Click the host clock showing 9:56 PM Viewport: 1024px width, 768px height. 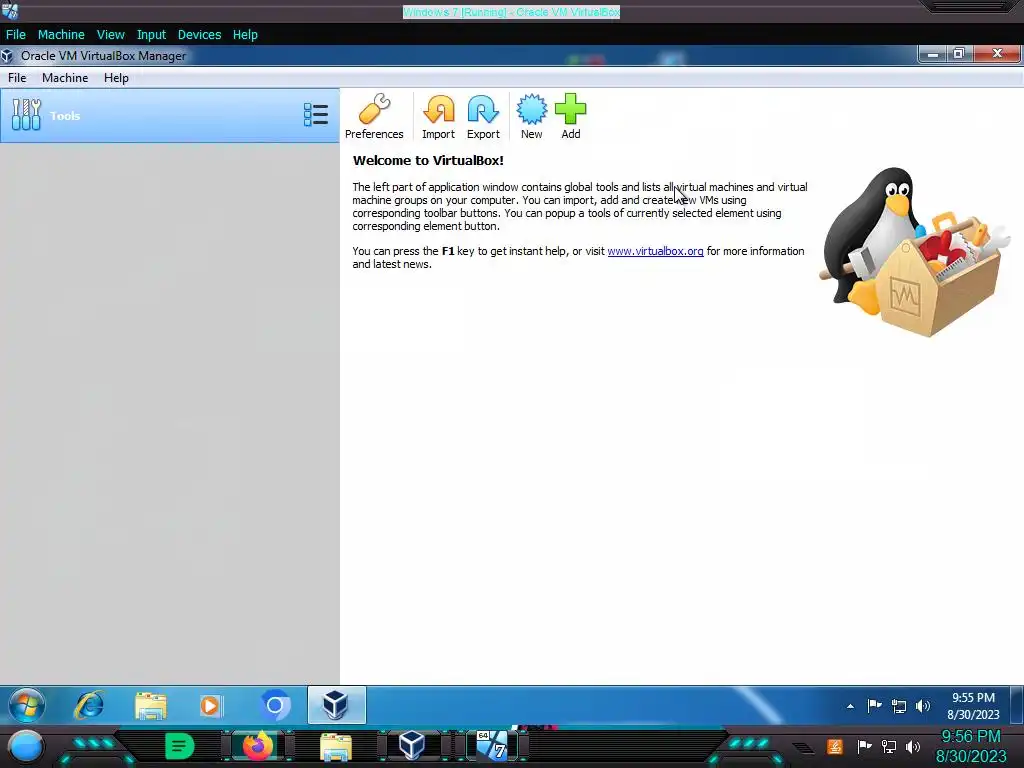click(971, 746)
